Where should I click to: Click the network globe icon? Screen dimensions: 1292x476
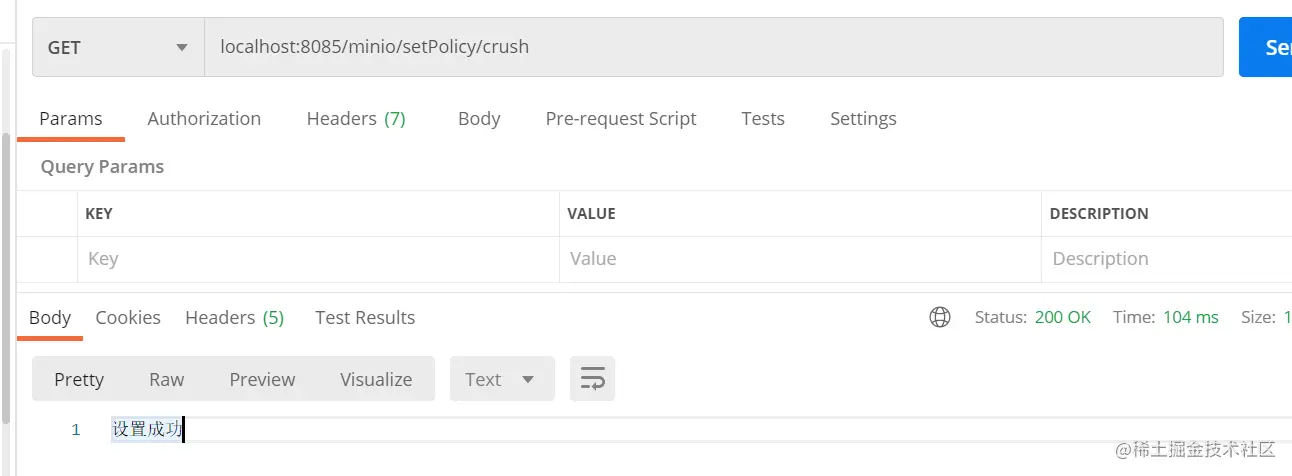tap(940, 317)
